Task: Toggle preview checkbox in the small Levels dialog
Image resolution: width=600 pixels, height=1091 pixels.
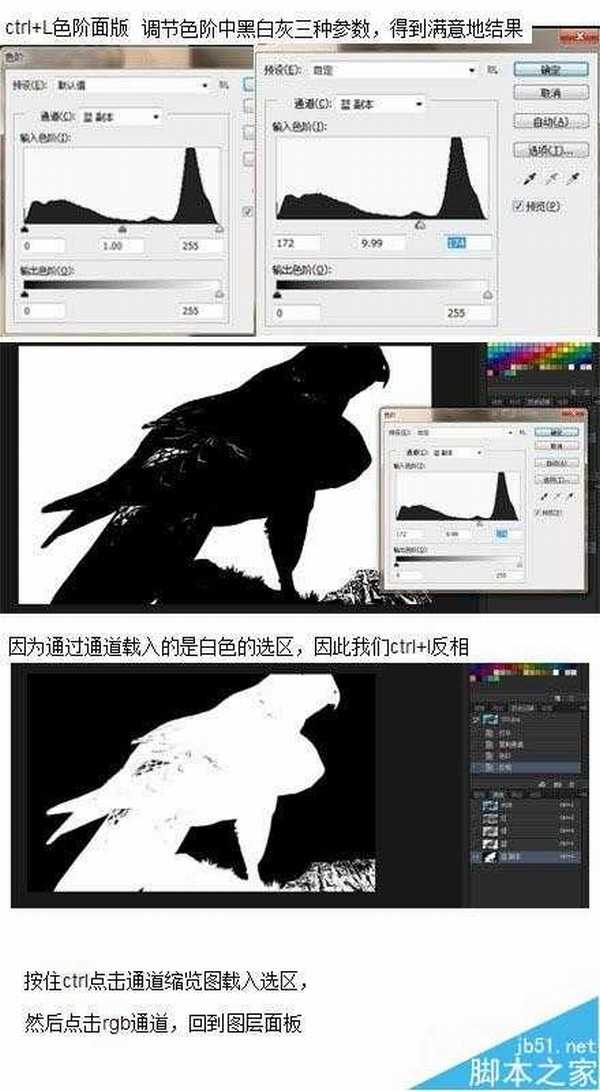Action: pyautogui.click(x=540, y=512)
